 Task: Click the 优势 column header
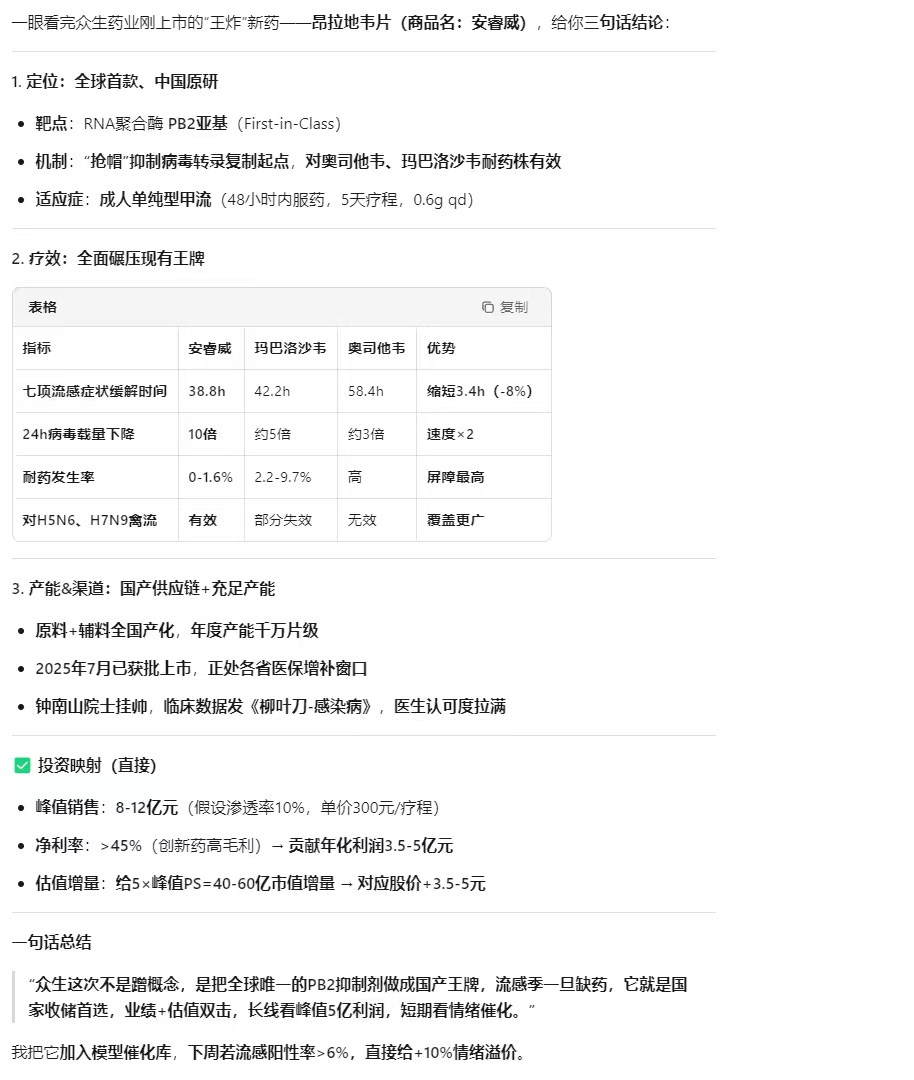click(441, 348)
